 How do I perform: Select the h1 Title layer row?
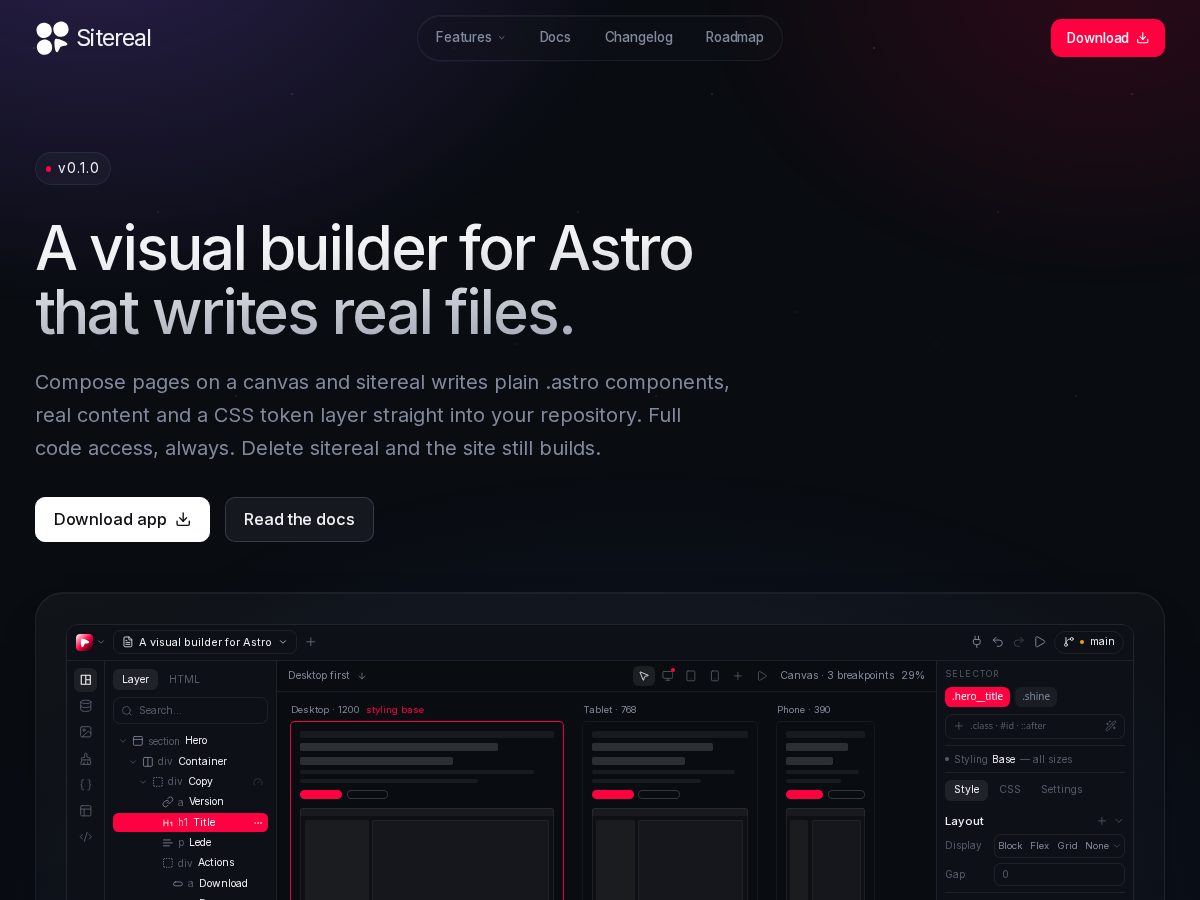[x=190, y=823]
